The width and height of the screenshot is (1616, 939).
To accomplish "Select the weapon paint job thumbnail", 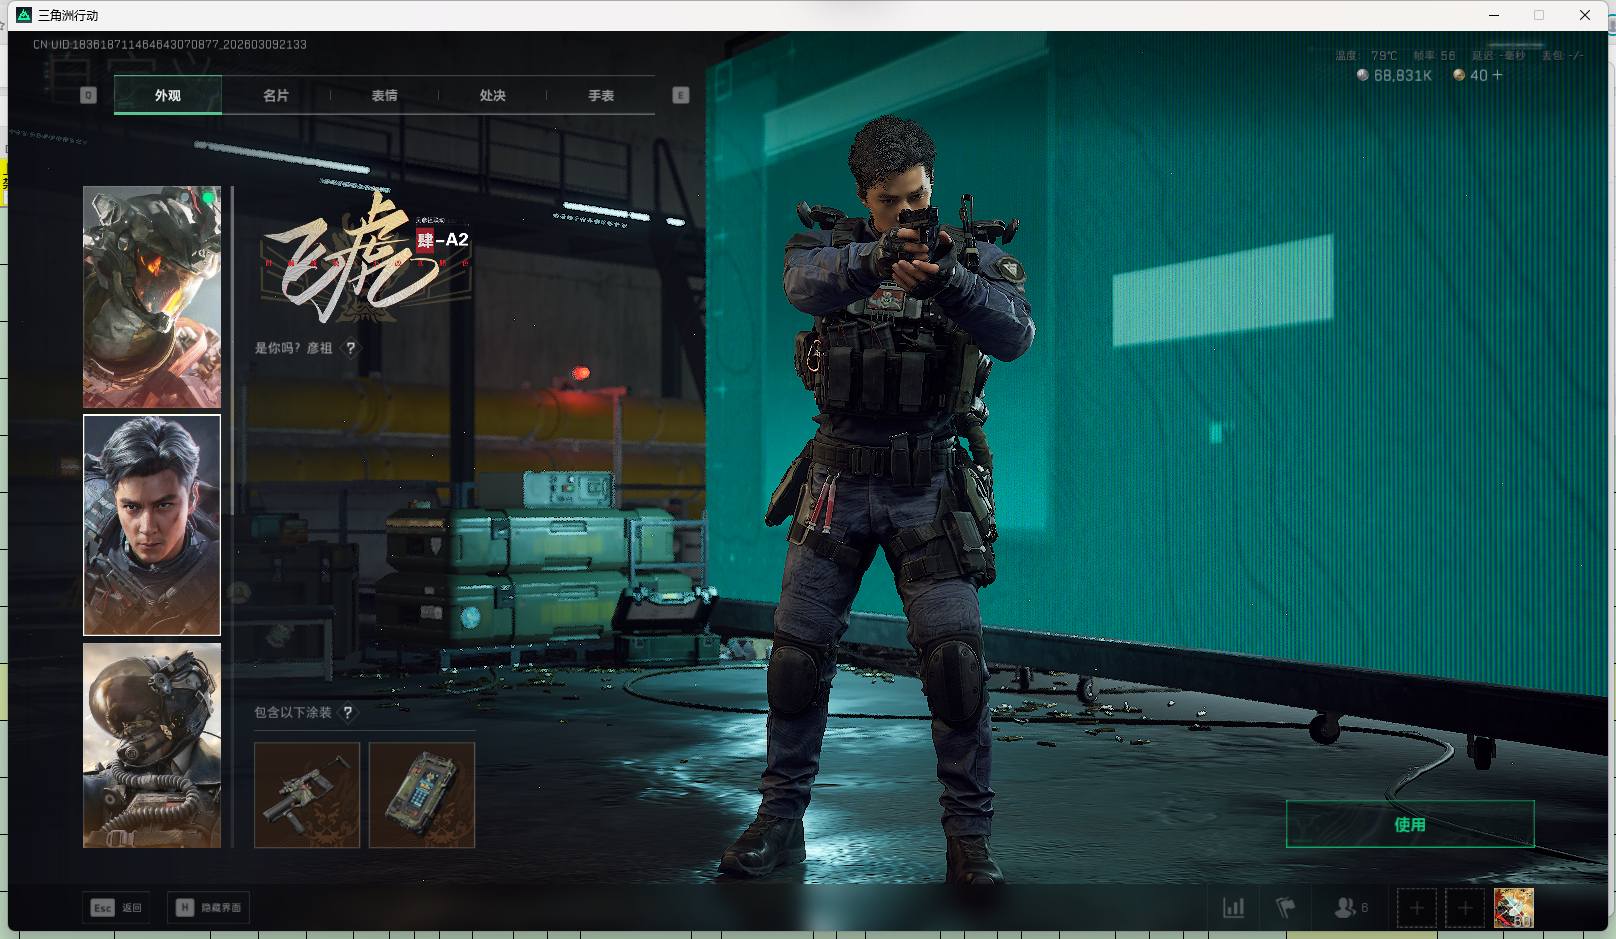I will pos(307,795).
